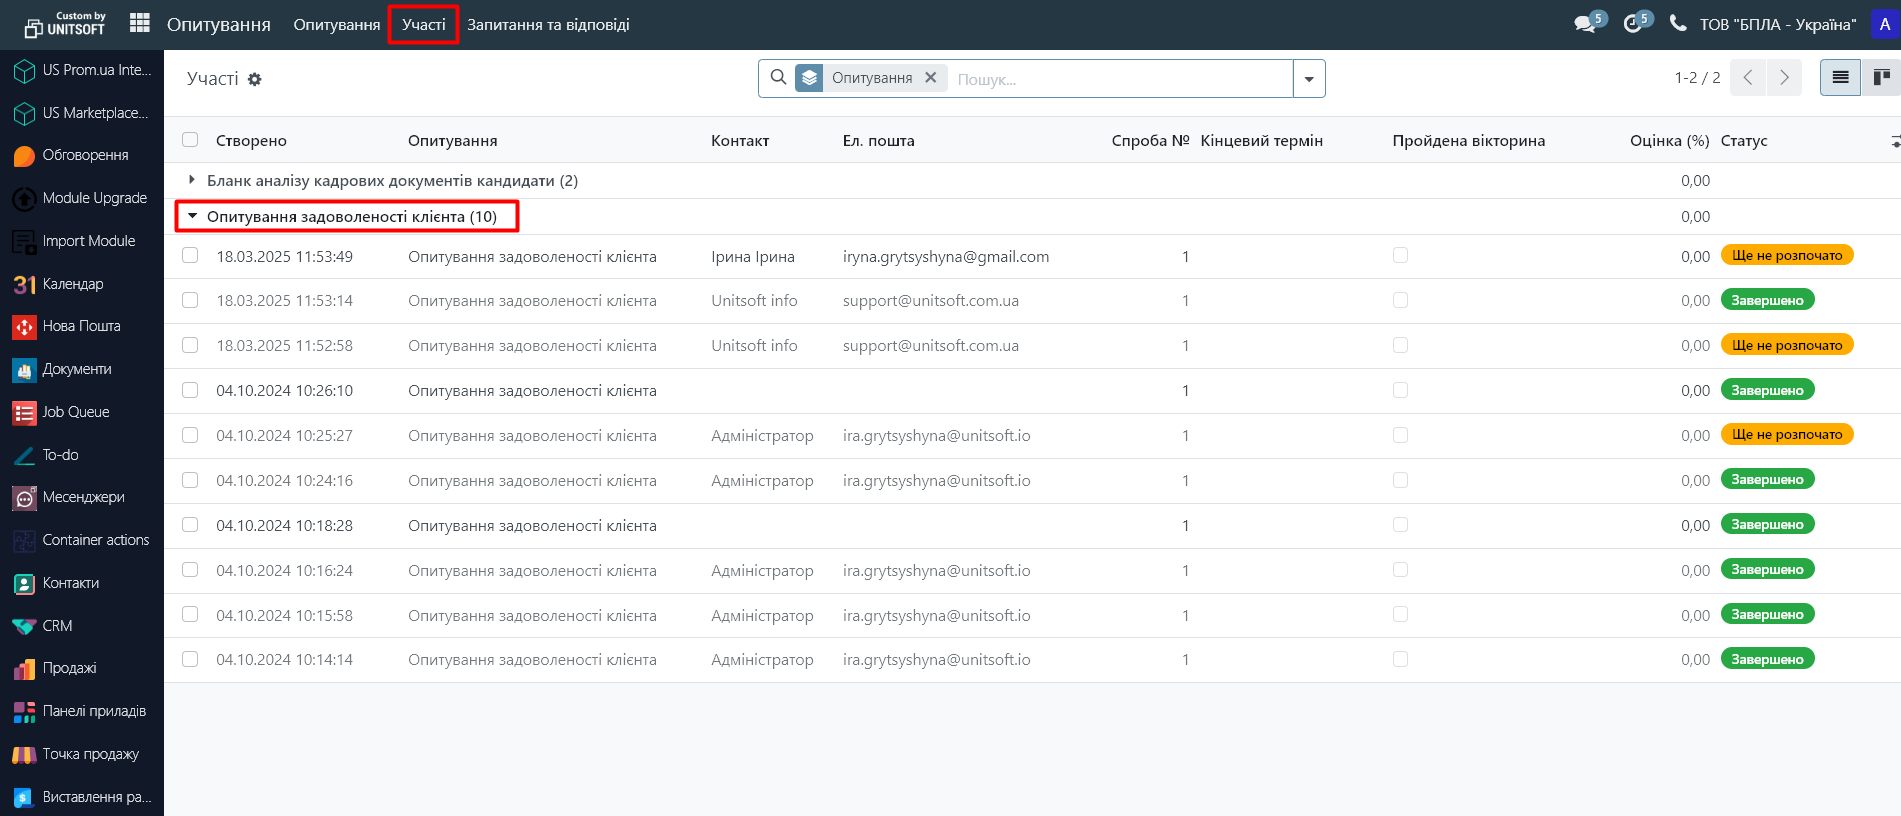Click the gear icon beside Участі title
This screenshot has width=1901, height=816.
click(255, 79)
